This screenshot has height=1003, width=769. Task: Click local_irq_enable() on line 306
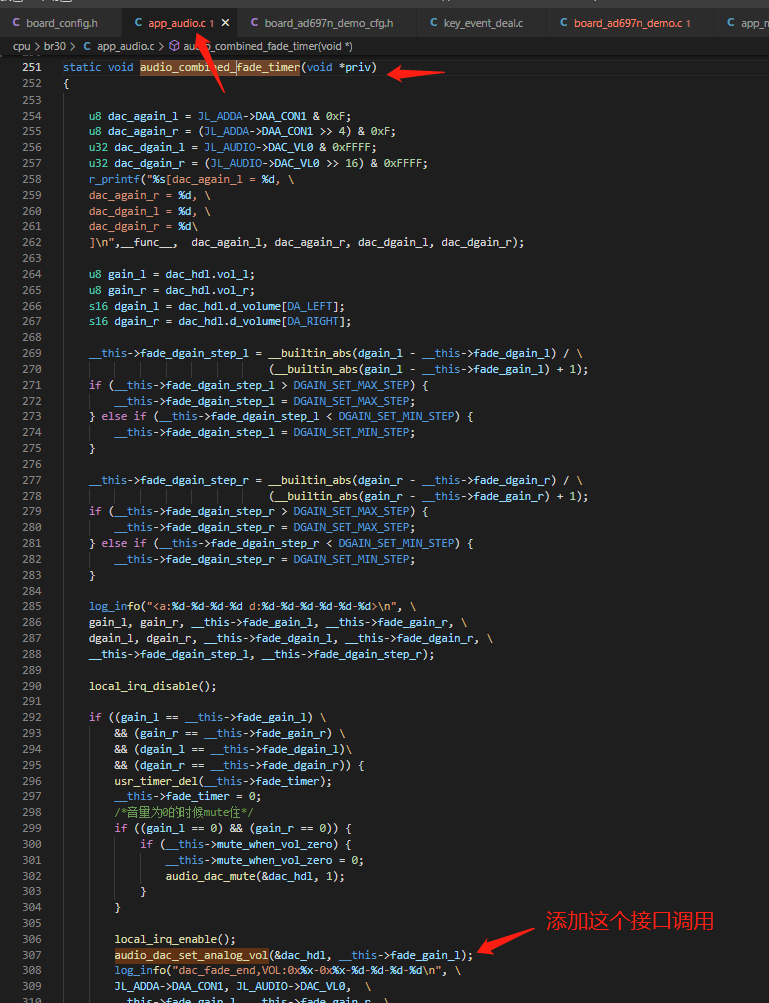pyautogui.click(x=175, y=939)
